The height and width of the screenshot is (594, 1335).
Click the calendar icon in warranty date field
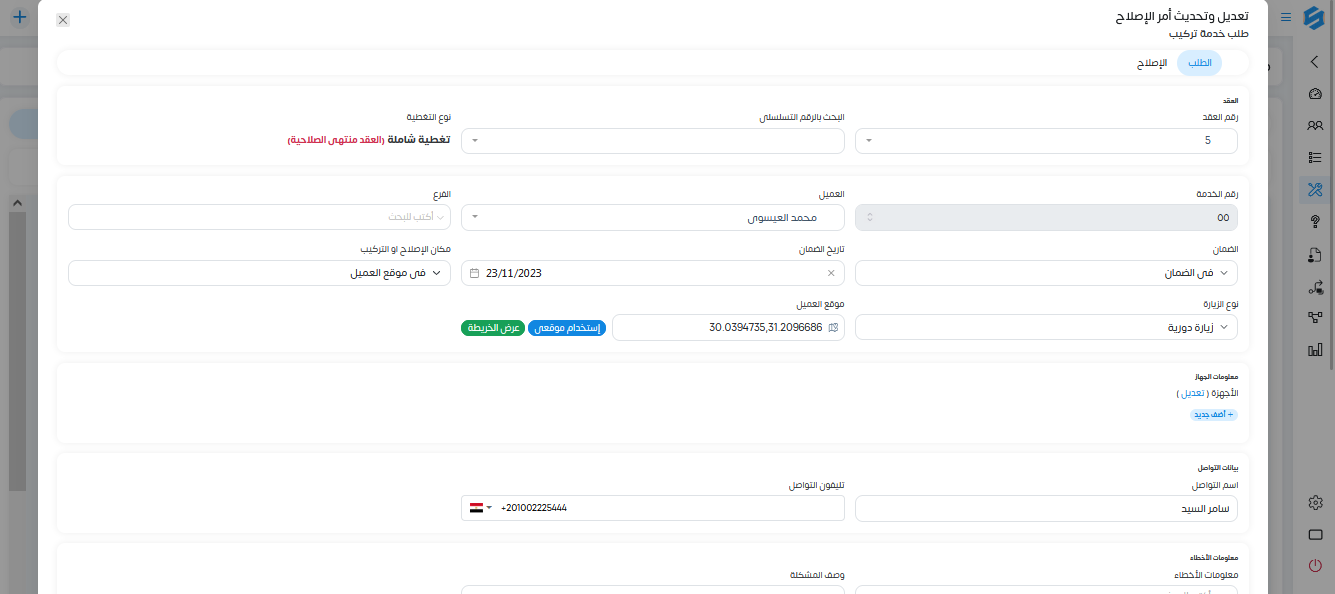click(x=475, y=273)
